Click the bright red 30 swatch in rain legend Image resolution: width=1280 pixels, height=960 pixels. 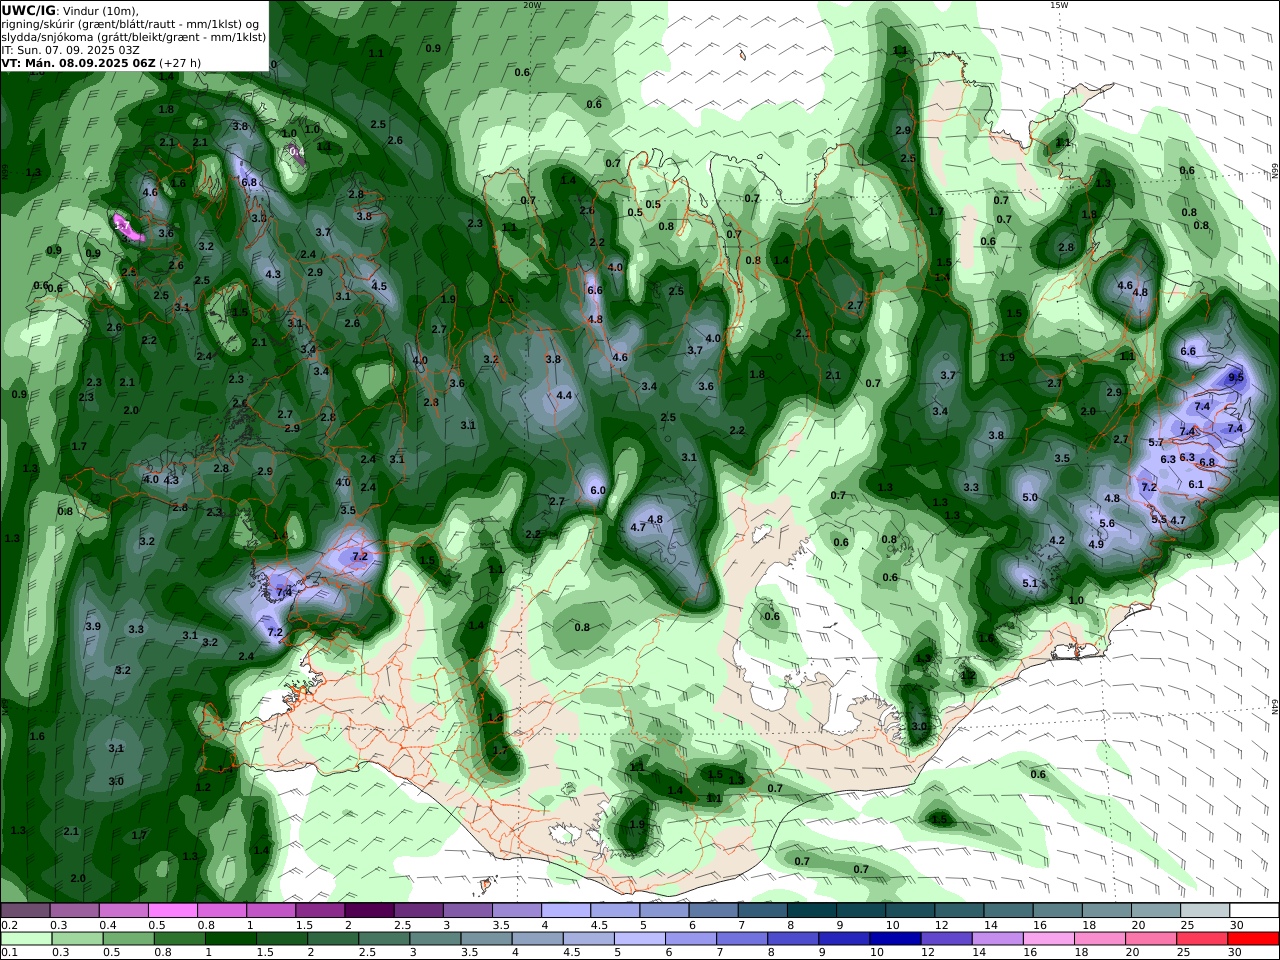pos(1254,939)
